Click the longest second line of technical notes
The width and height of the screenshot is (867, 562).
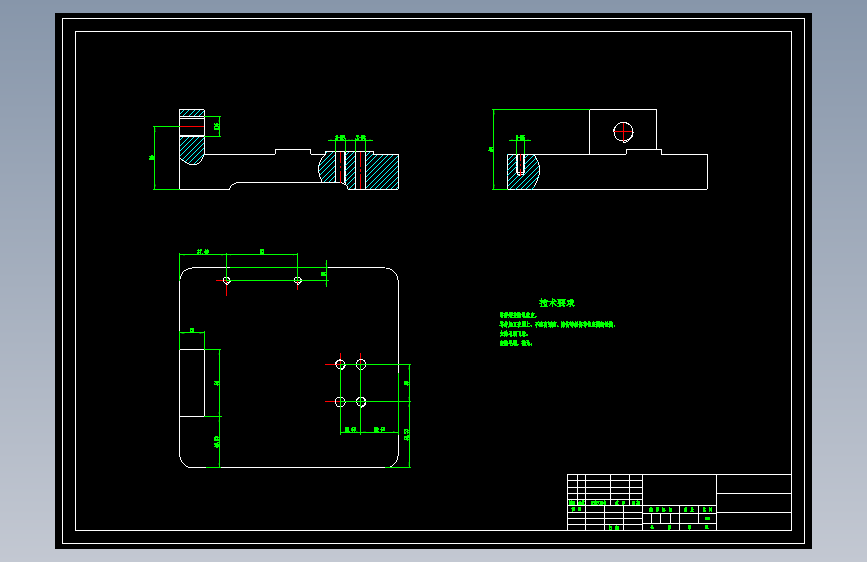click(x=557, y=324)
